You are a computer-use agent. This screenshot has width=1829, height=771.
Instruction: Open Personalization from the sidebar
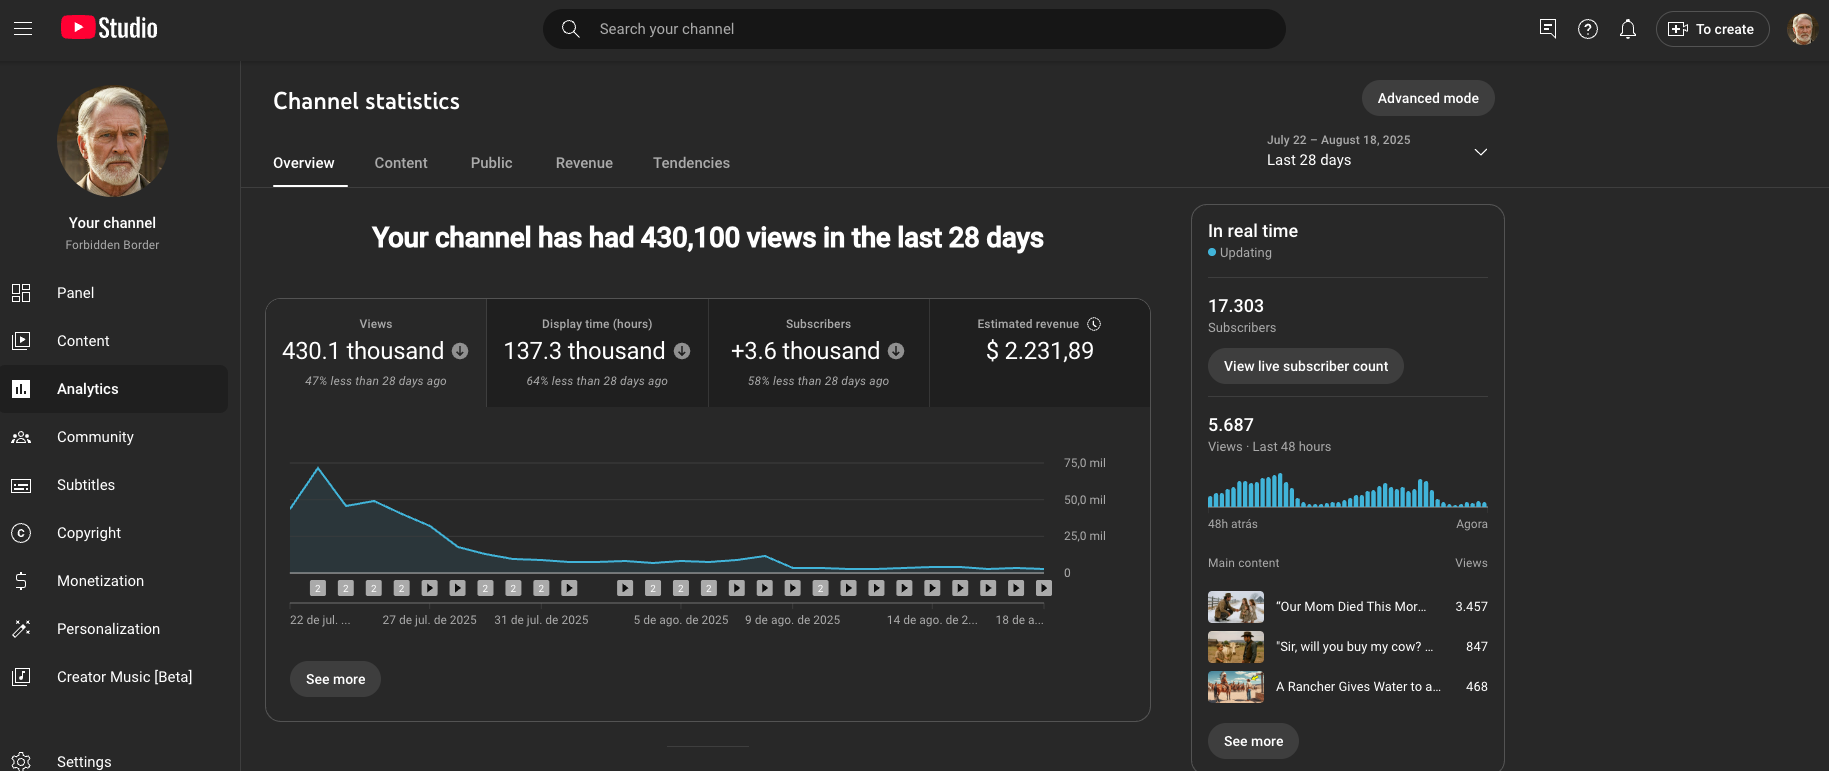point(108,629)
